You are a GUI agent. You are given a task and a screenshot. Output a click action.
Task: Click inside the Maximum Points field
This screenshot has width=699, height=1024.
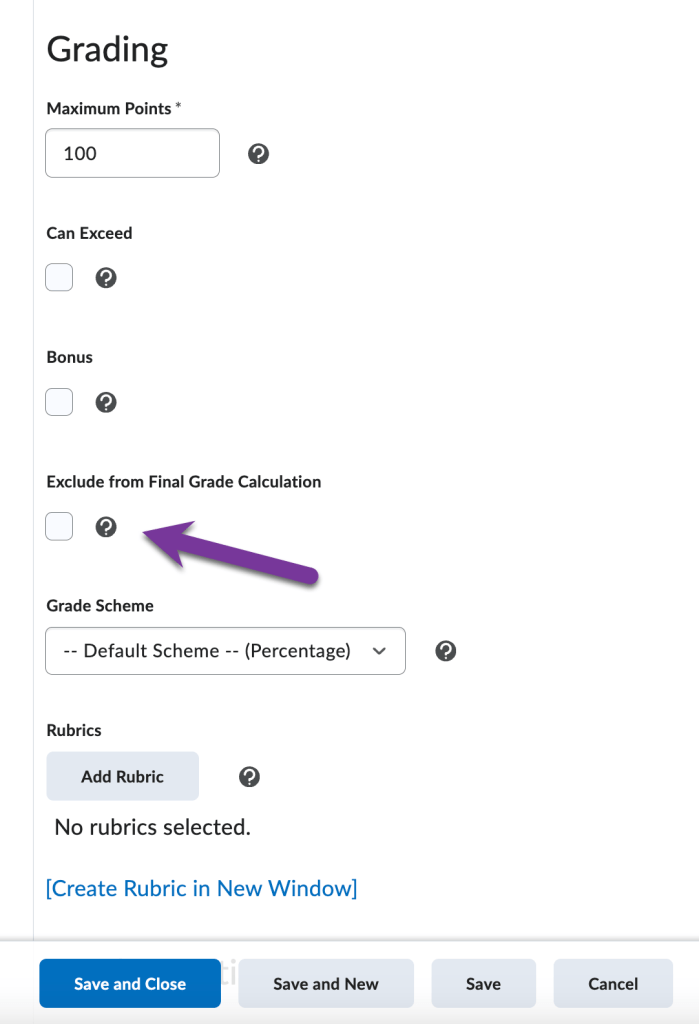pyautogui.click(x=131, y=153)
